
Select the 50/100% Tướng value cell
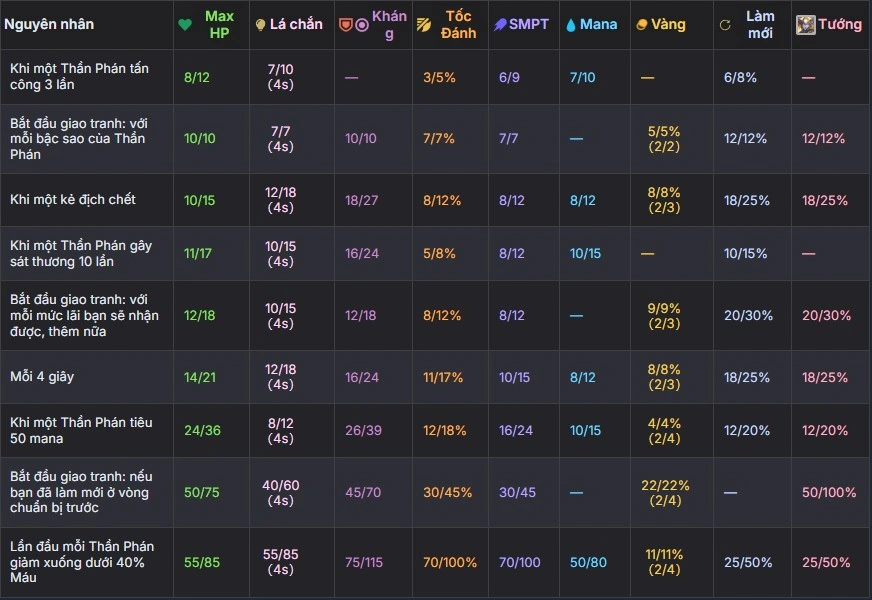click(829, 492)
